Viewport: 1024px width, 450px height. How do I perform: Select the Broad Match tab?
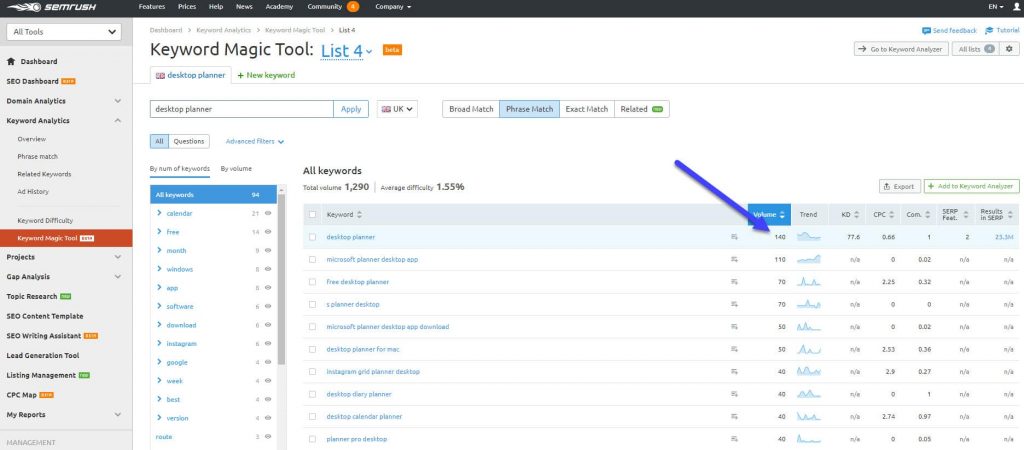[x=471, y=109]
